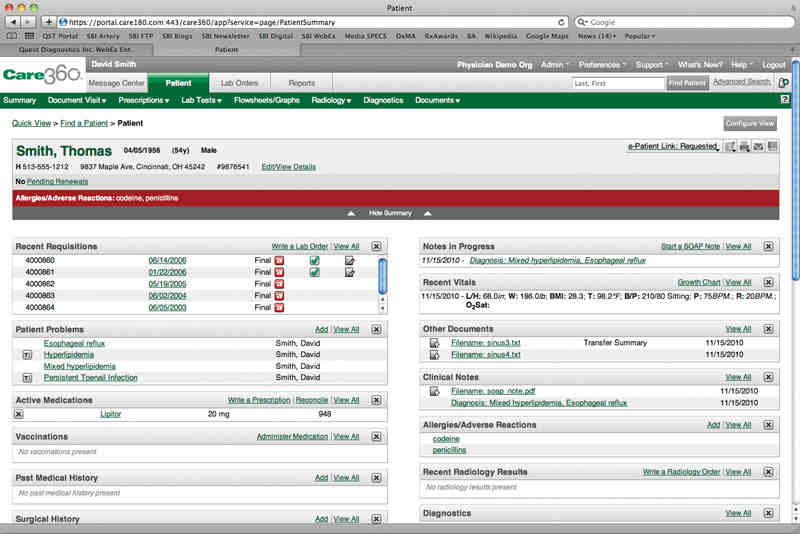The height and width of the screenshot is (534, 800).
Task: Select Diagnostics in the green menu bar
Action: (x=383, y=100)
